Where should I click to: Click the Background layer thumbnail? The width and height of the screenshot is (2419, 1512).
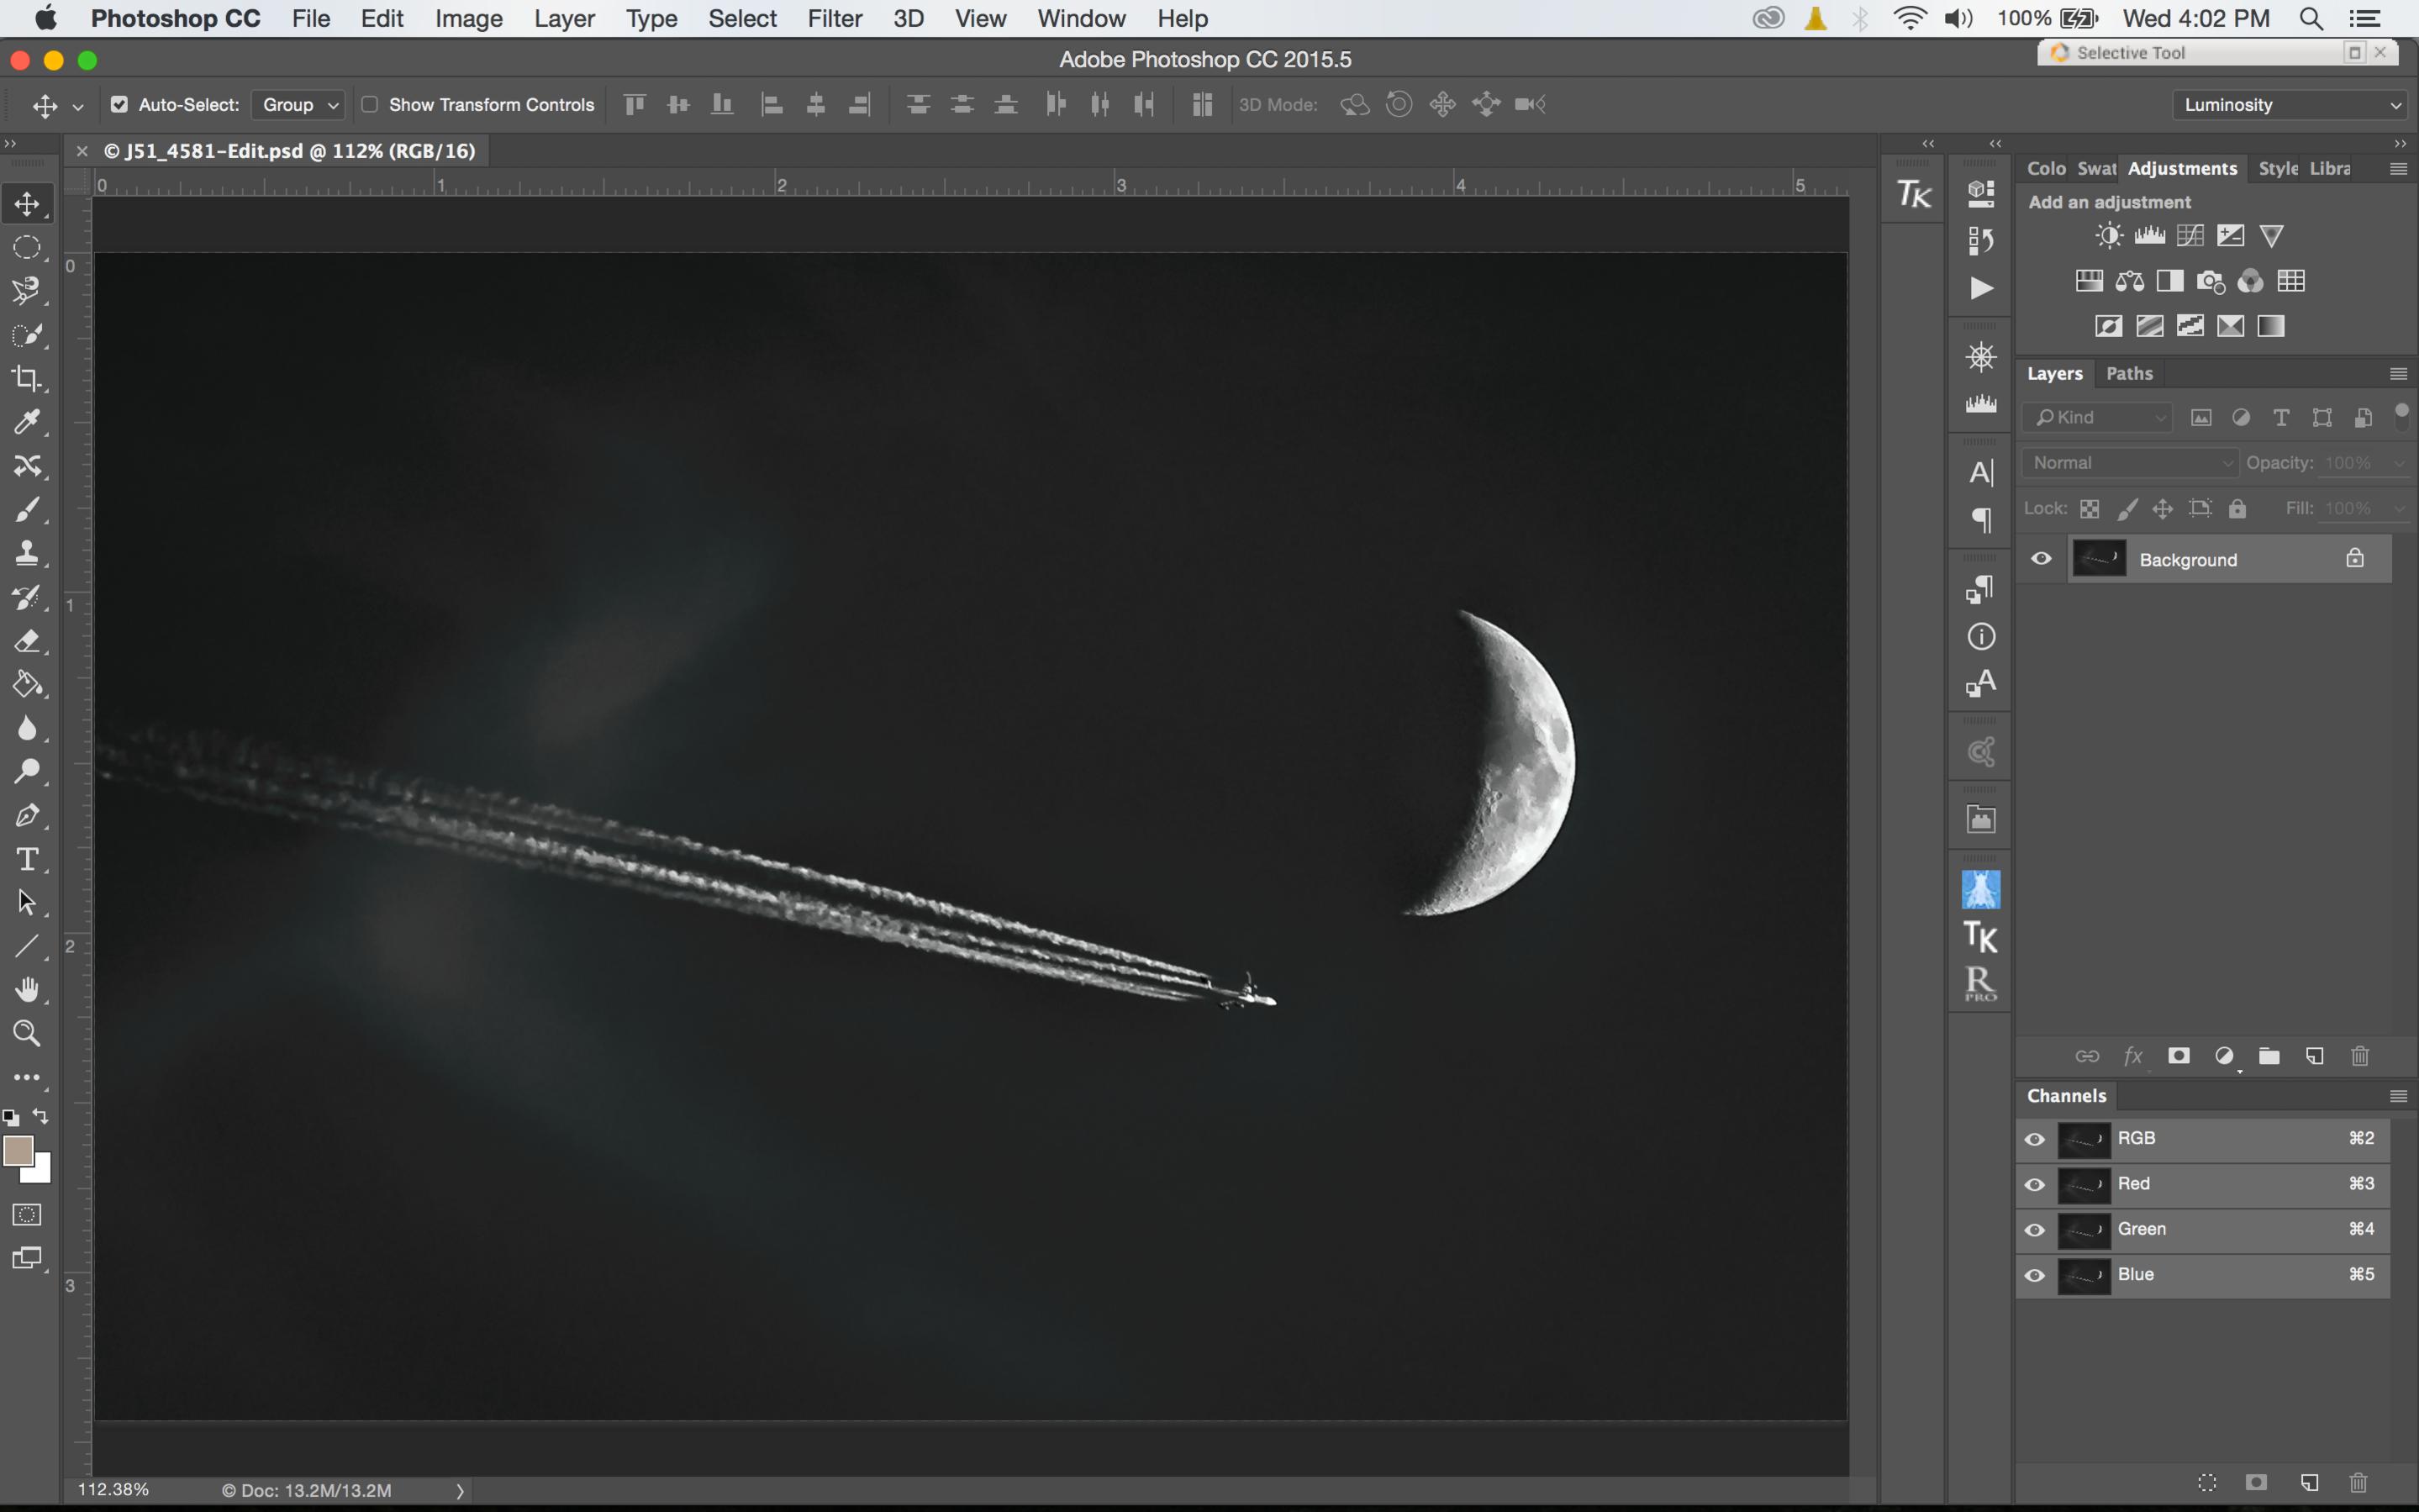2097,557
